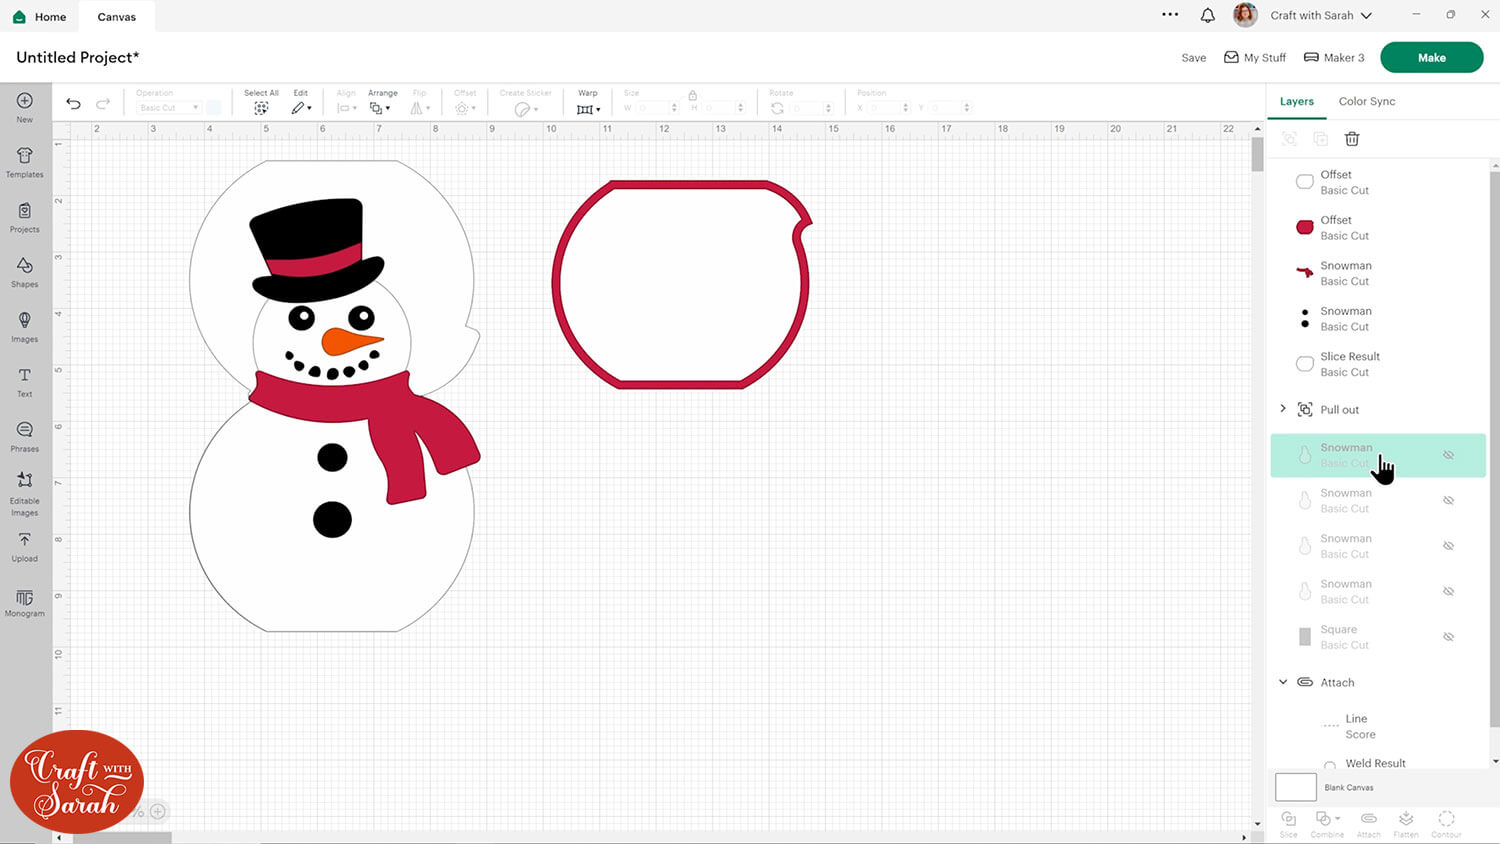
Task: Open the three-dot more options menu
Action: point(1170,15)
